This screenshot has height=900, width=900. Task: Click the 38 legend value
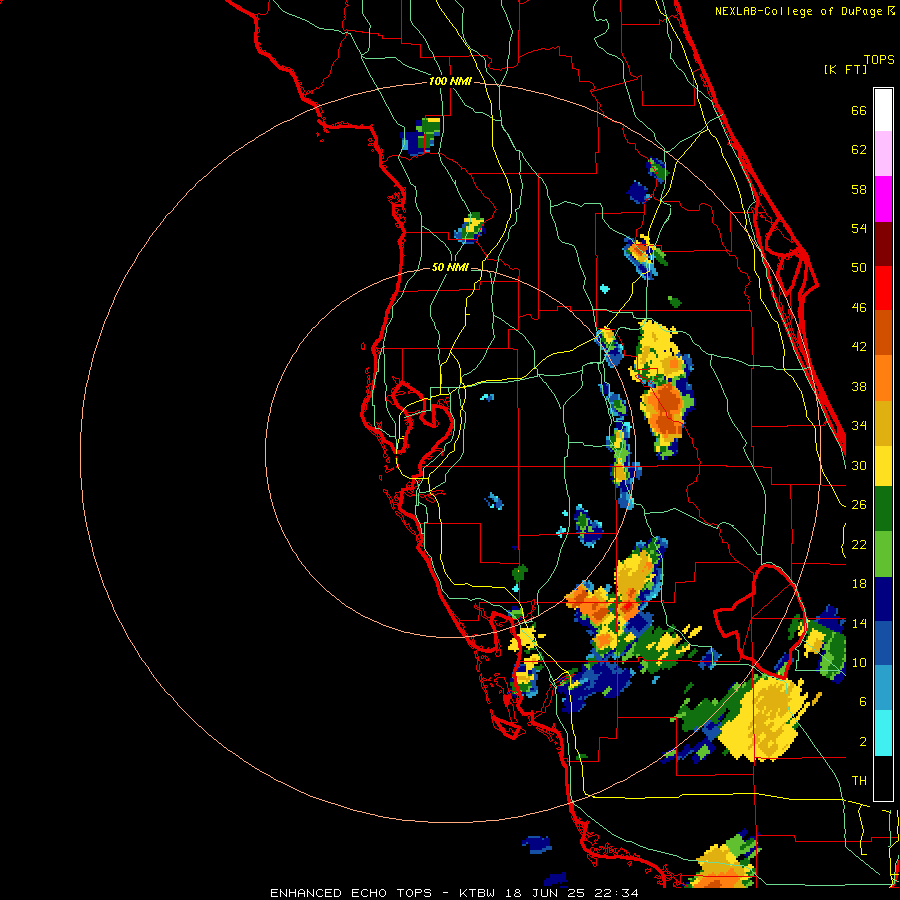[859, 386]
